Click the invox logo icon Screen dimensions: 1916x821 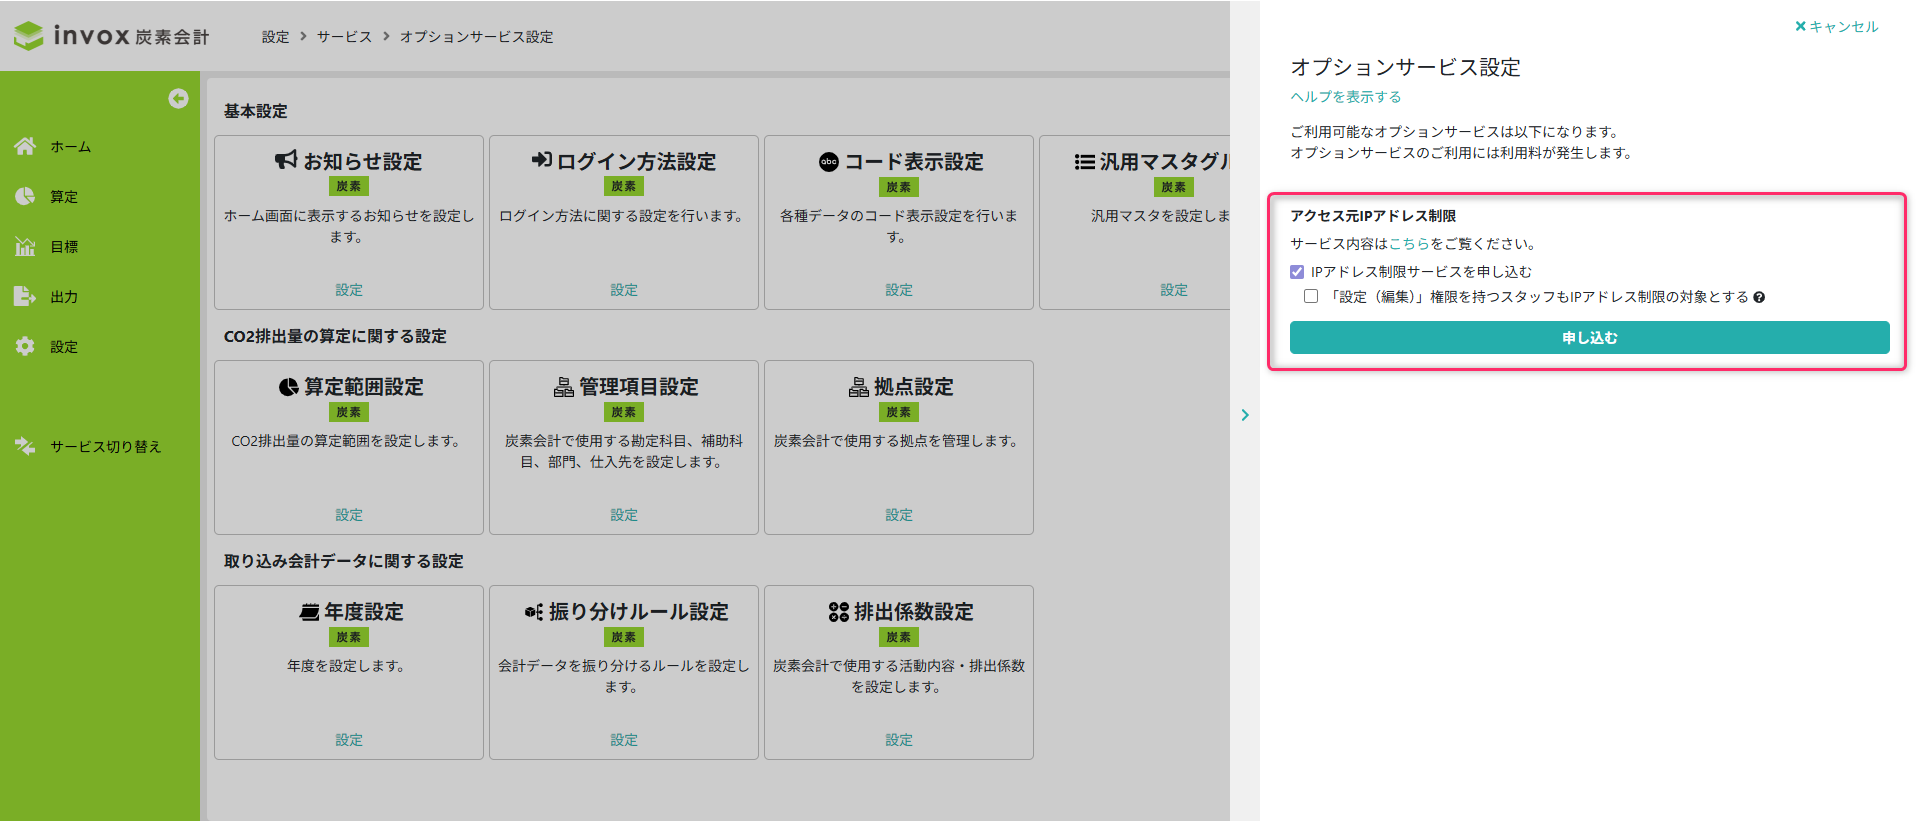[29, 36]
